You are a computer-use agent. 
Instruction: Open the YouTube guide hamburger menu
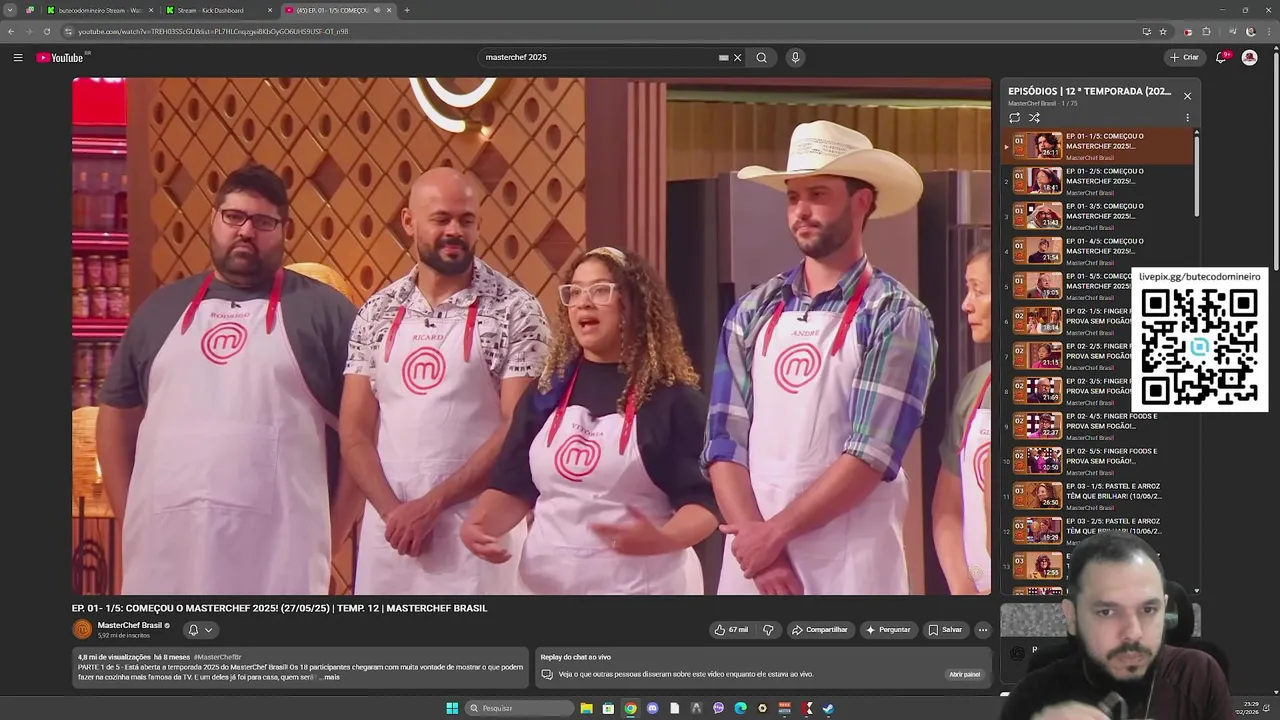coord(18,58)
